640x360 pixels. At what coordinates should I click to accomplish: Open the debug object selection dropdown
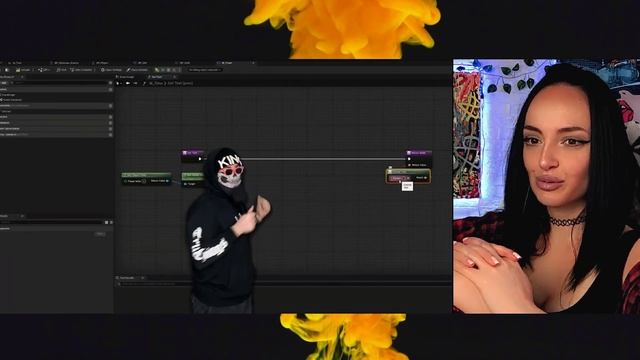coord(205,70)
